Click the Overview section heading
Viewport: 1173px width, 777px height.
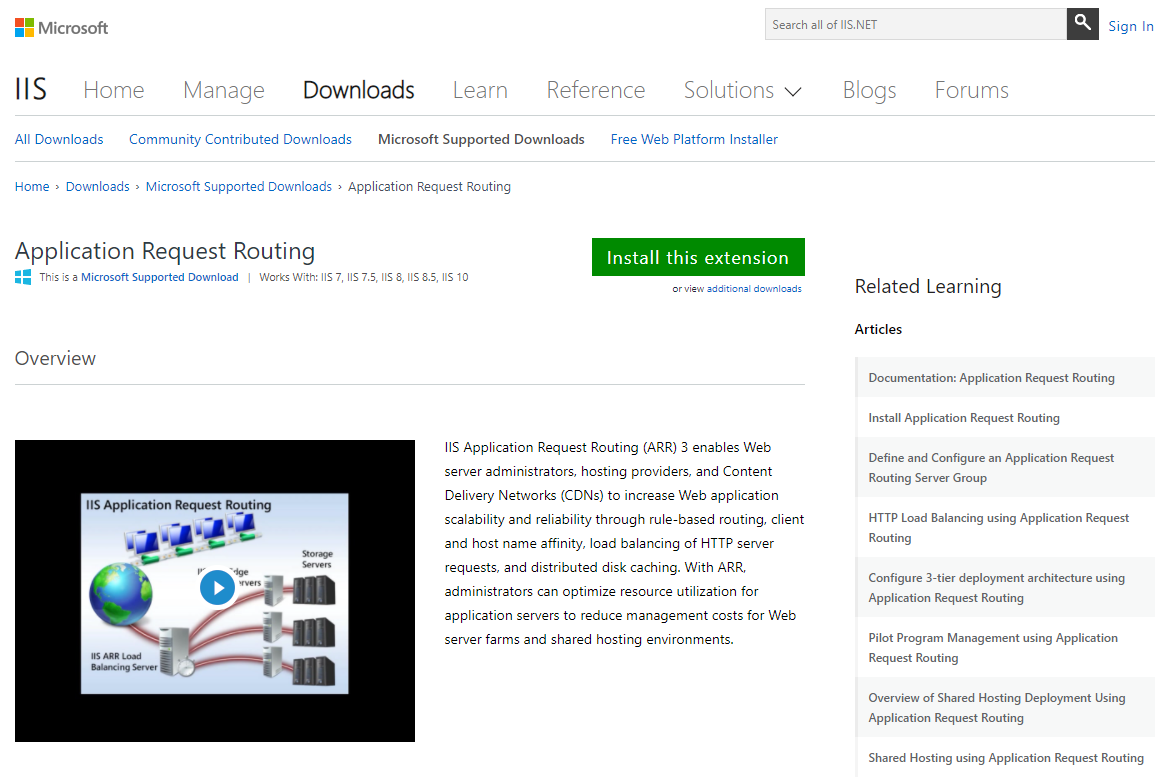click(55, 358)
